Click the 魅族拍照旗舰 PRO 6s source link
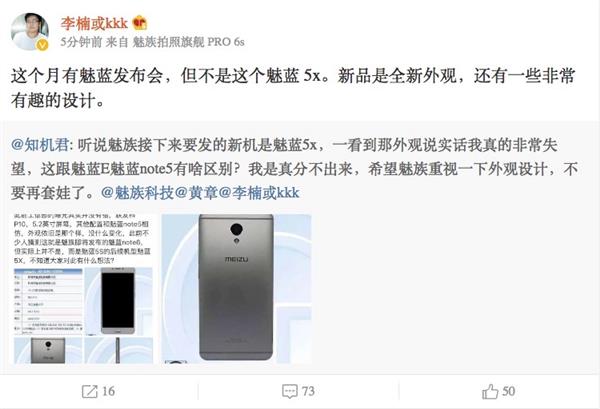Screen dimensions: 600x409 (x=188, y=42)
